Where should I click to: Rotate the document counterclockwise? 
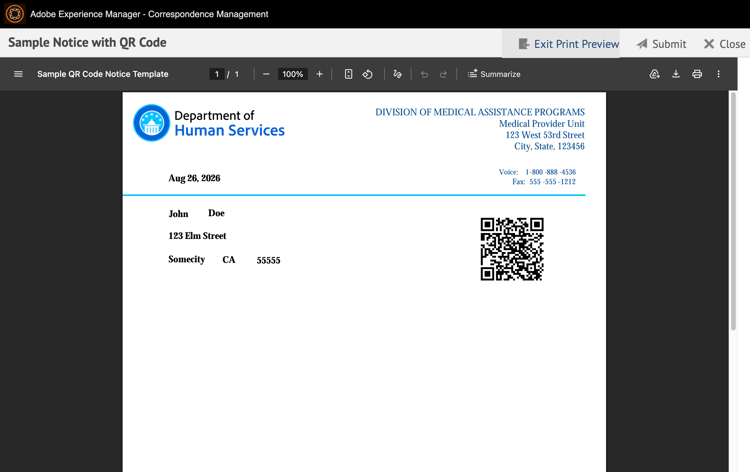pos(367,74)
